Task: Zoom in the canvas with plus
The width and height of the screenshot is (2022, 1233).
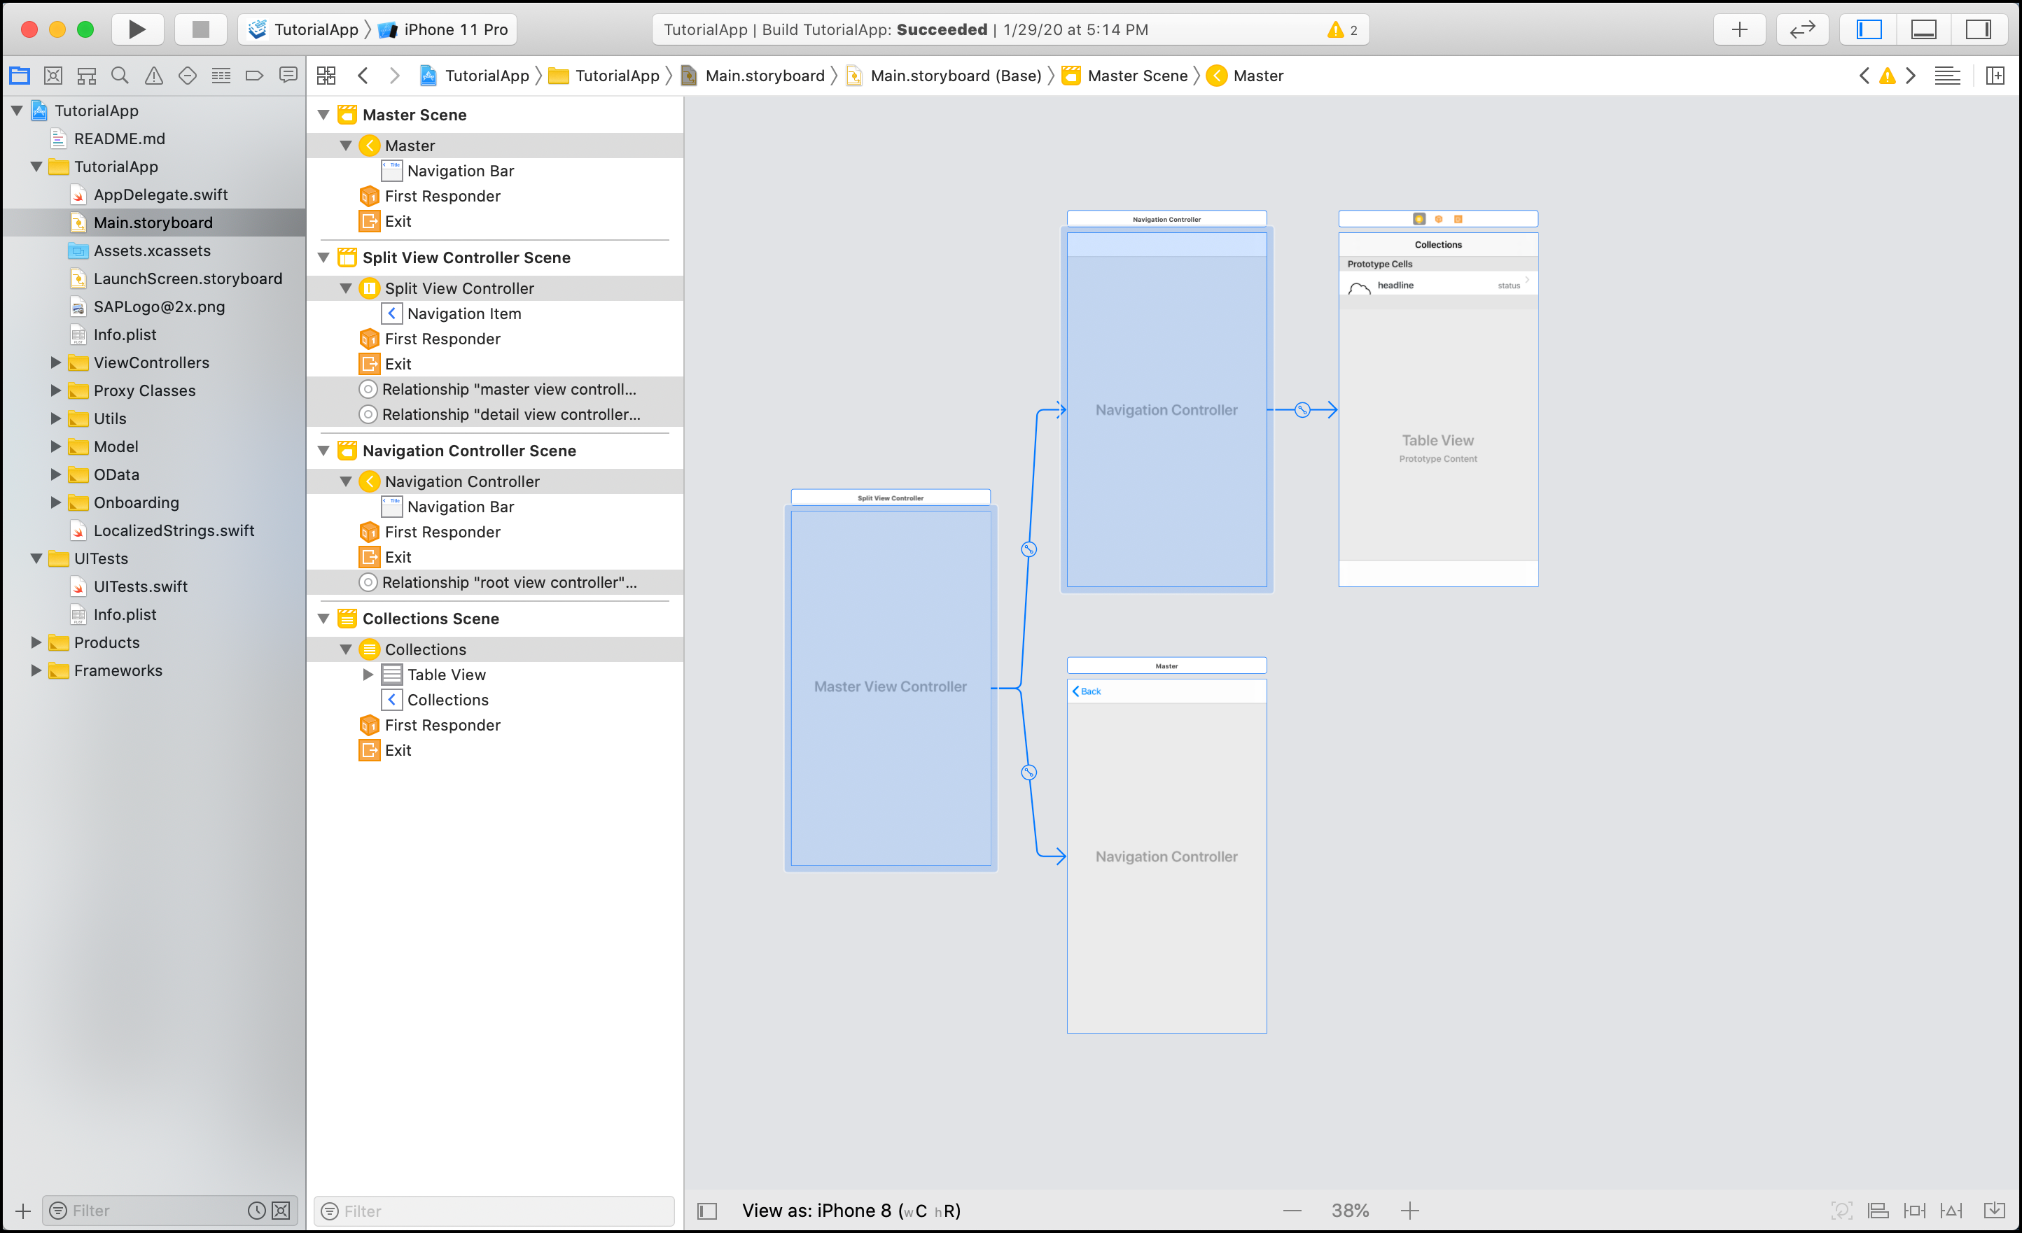Action: click(1410, 1211)
